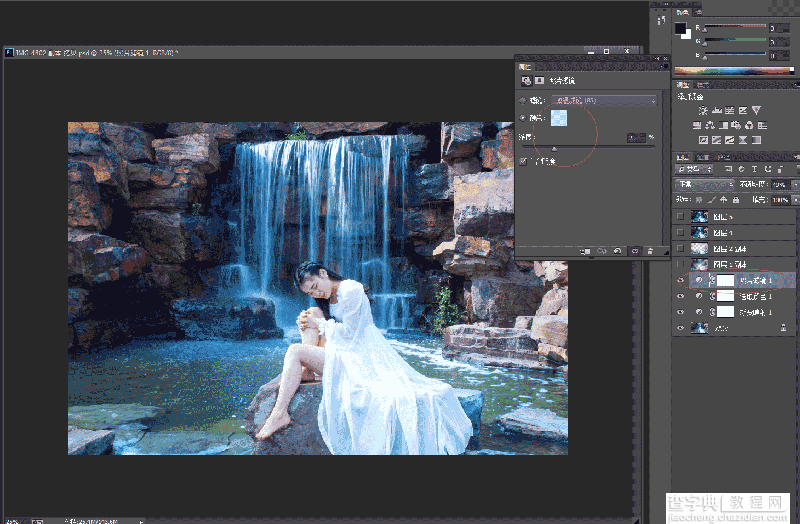
Task: Select the Color radio button in Properties
Action: pos(522,118)
